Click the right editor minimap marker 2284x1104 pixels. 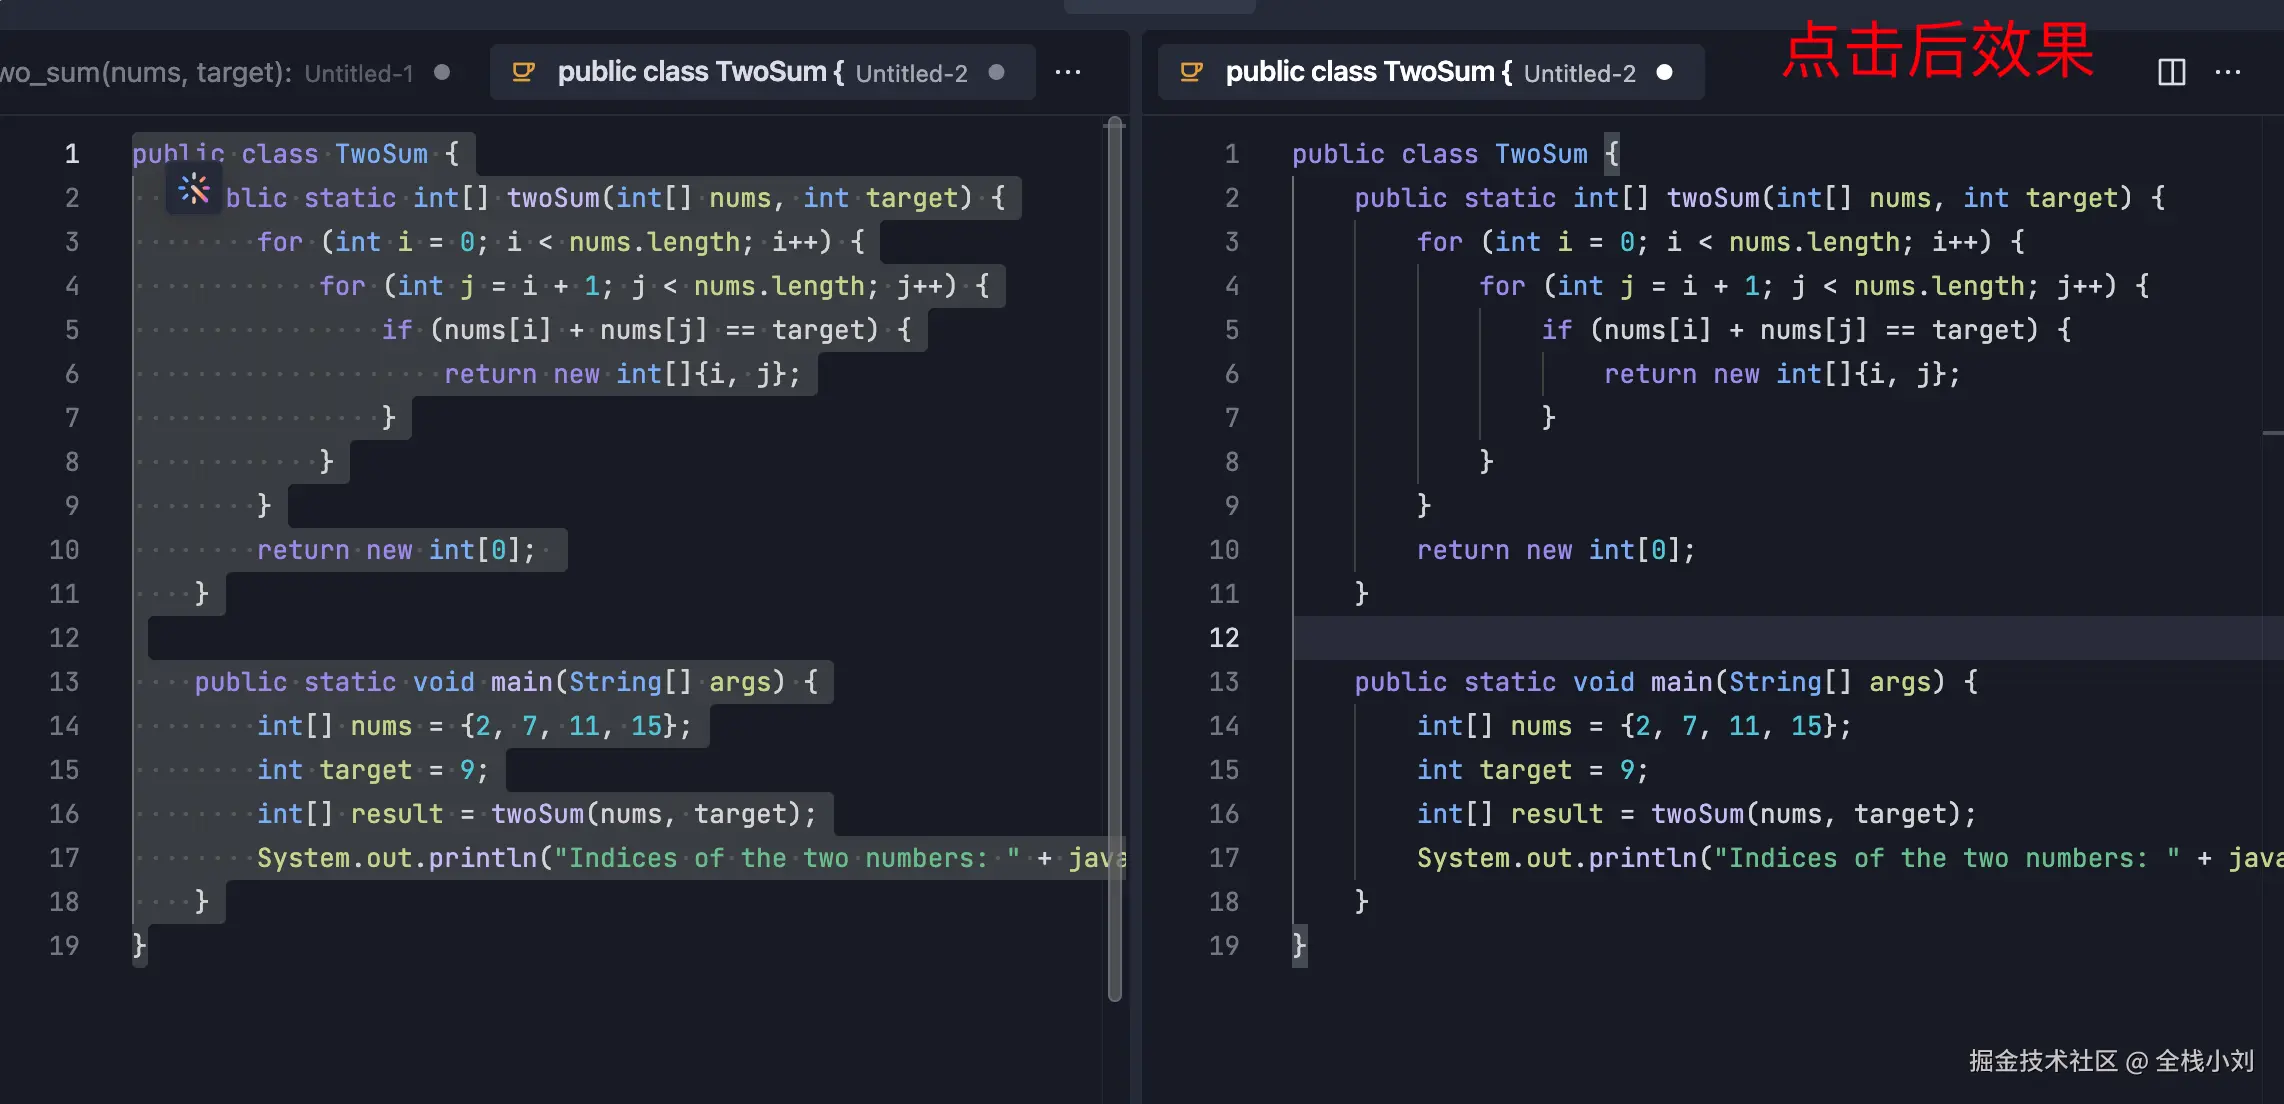(2272, 433)
